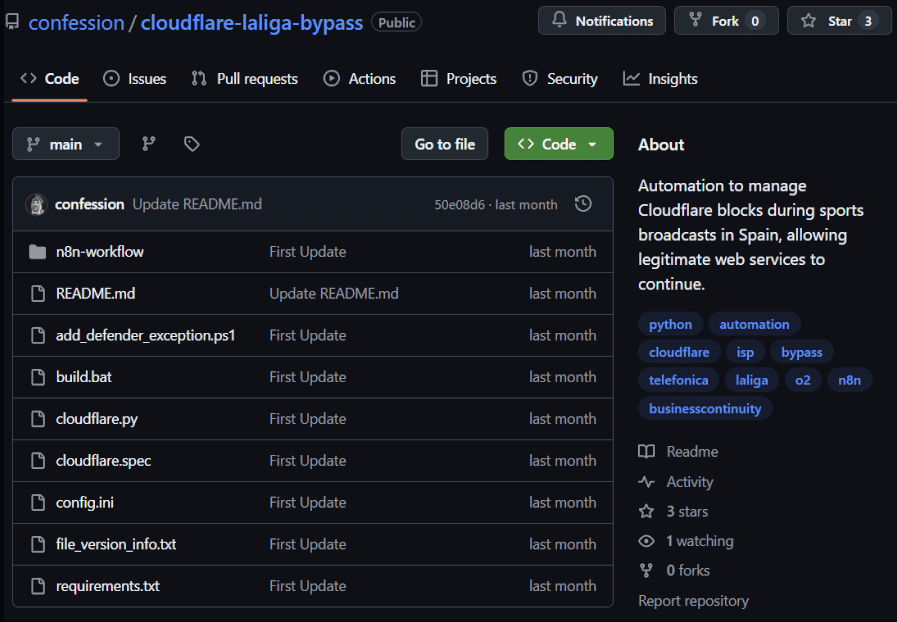Click the star count badge 3
897x622 pixels.
click(x=868, y=21)
